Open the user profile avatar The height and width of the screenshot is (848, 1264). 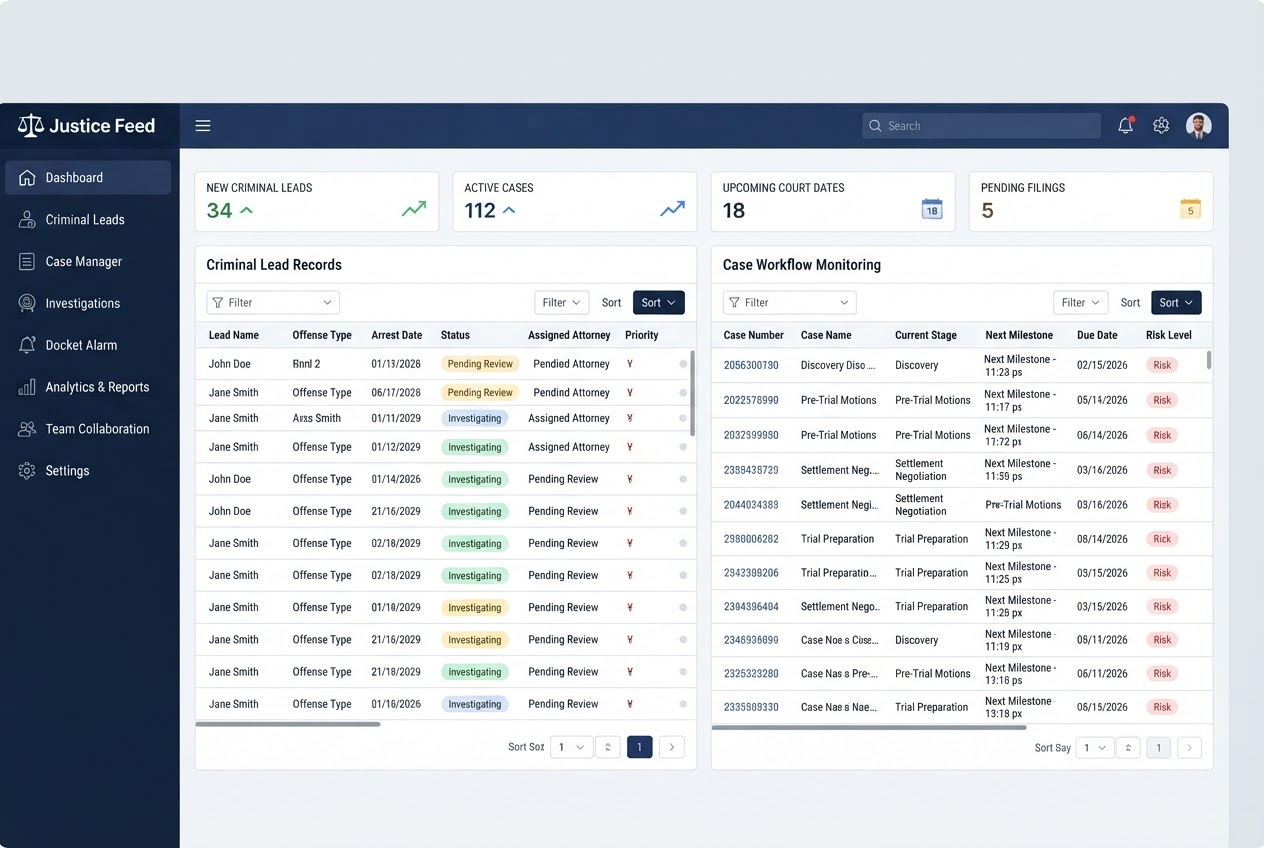click(1199, 126)
